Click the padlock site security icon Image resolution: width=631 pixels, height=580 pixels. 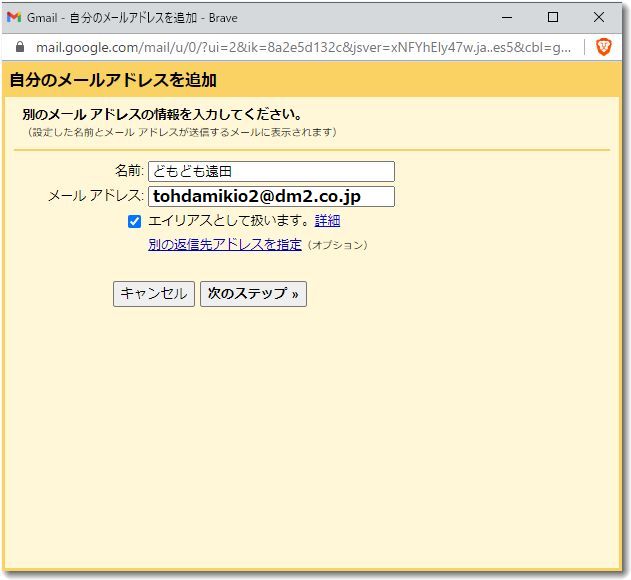[x=20, y=47]
